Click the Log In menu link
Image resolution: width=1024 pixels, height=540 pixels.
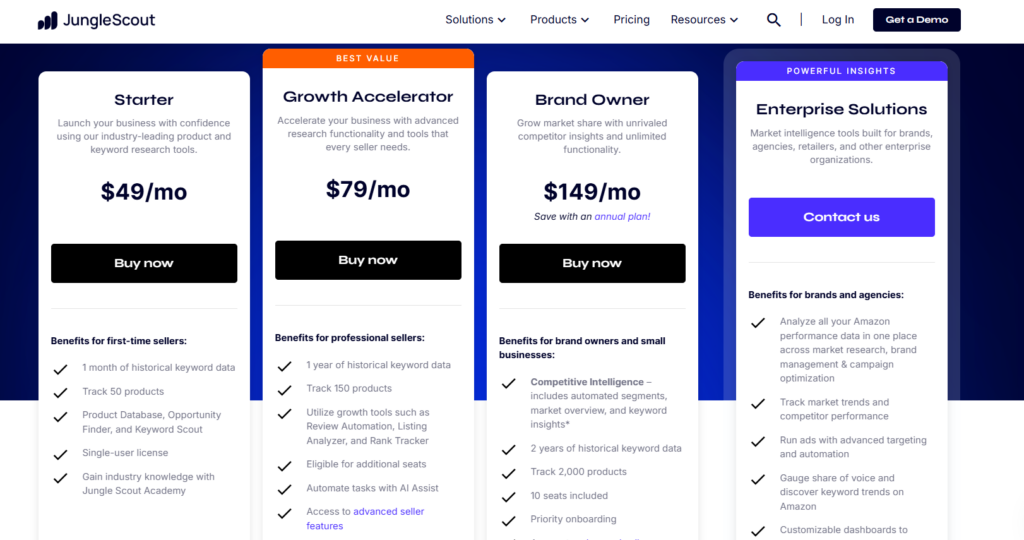coord(838,20)
